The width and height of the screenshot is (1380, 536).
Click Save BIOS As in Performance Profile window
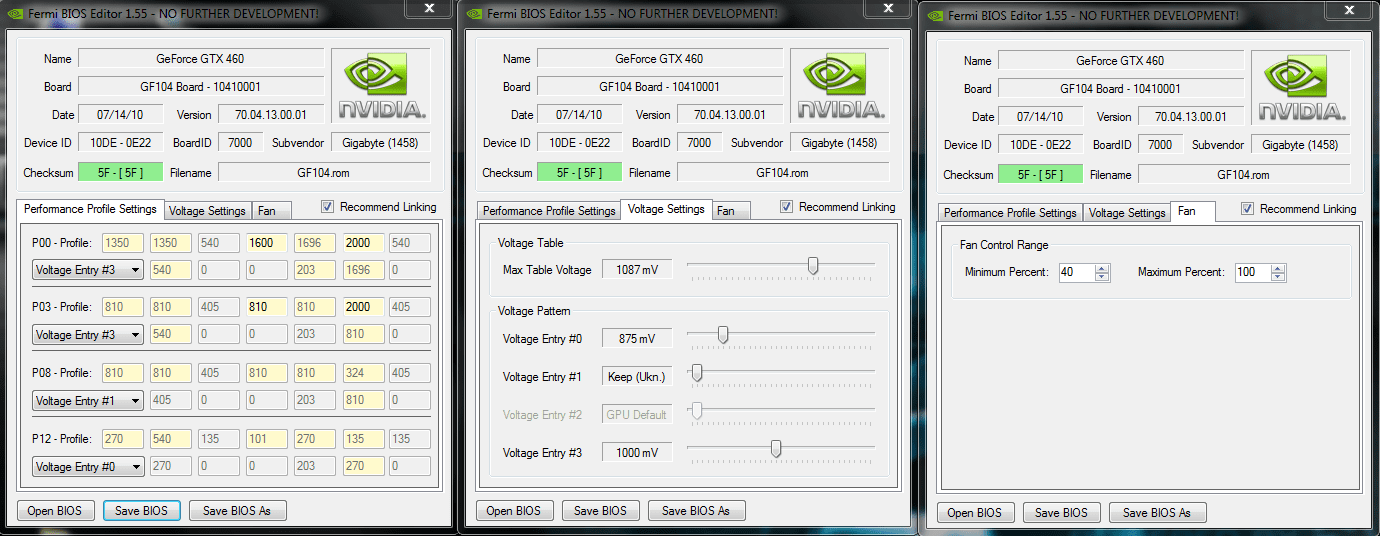(237, 510)
